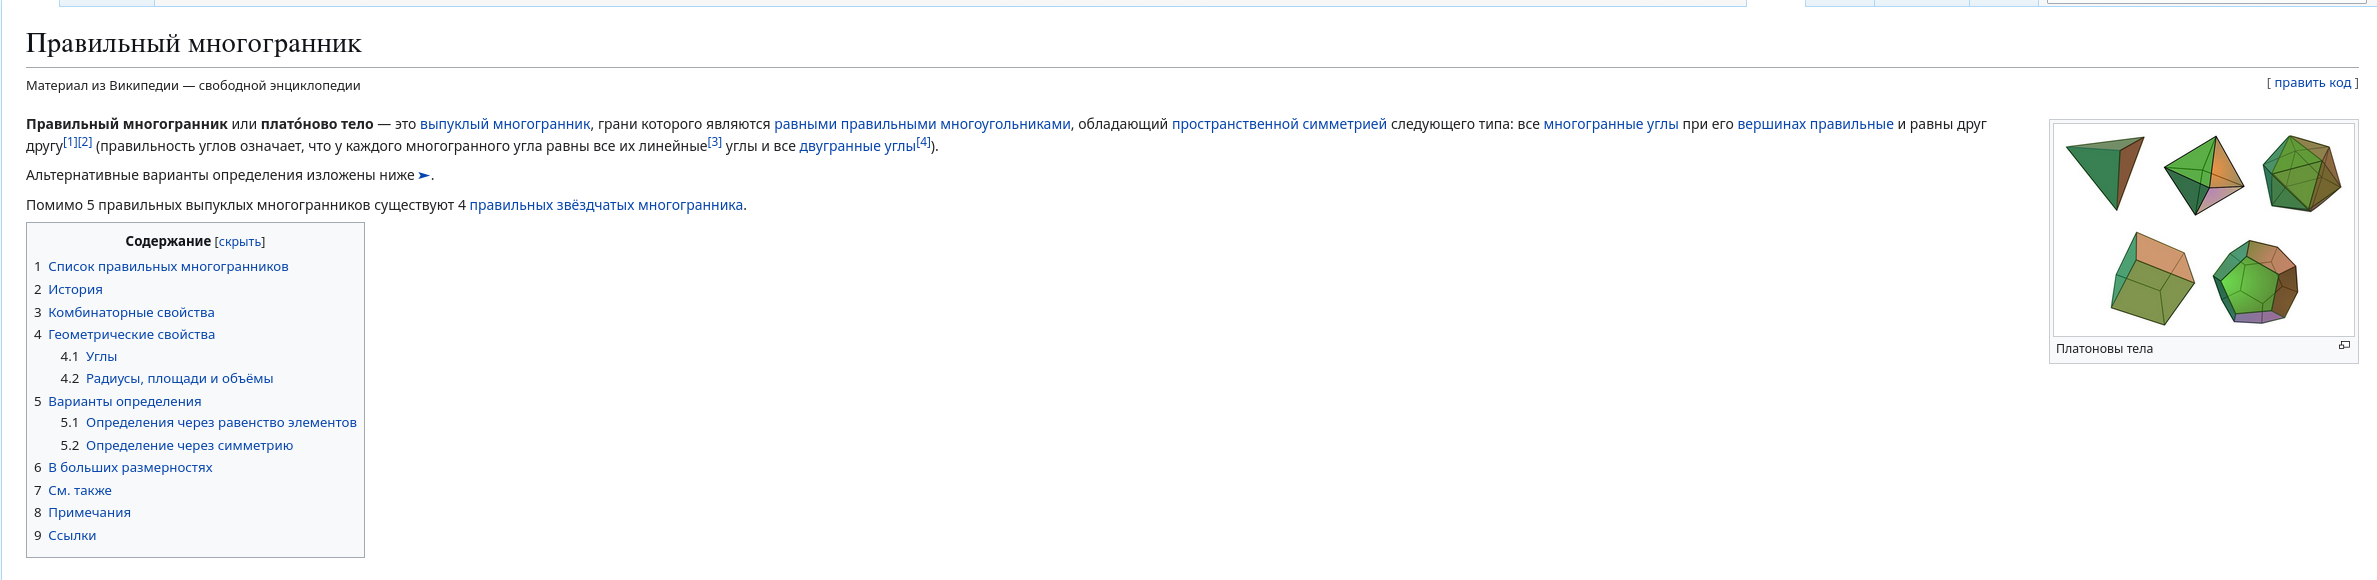Go to 'Список правильных многогранников' section
This screenshot has height=580, width=2377.
point(168,267)
